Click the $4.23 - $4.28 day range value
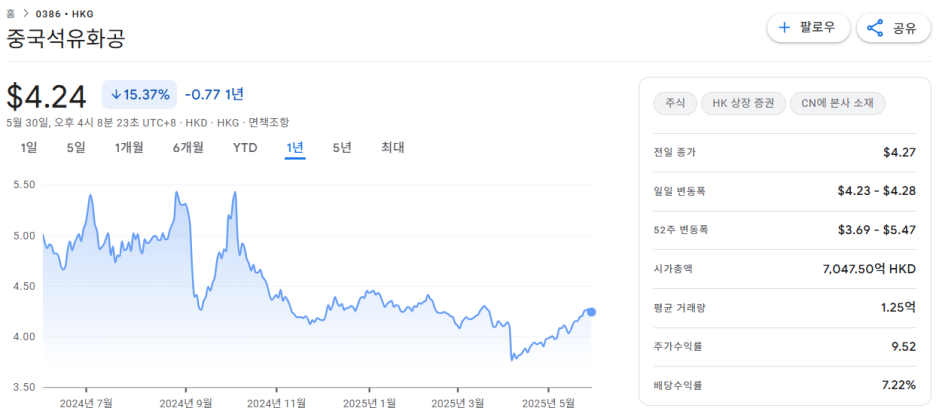 pos(877,191)
